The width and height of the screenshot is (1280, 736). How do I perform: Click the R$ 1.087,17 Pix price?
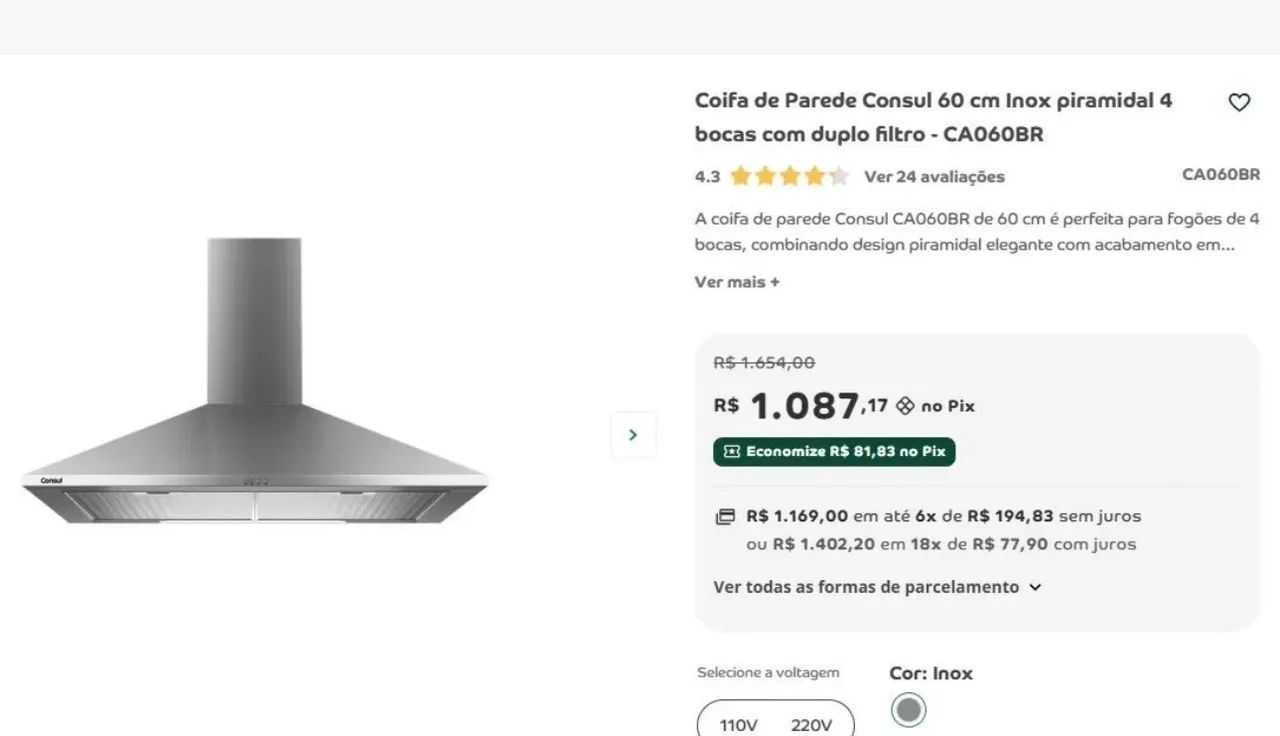click(x=801, y=406)
